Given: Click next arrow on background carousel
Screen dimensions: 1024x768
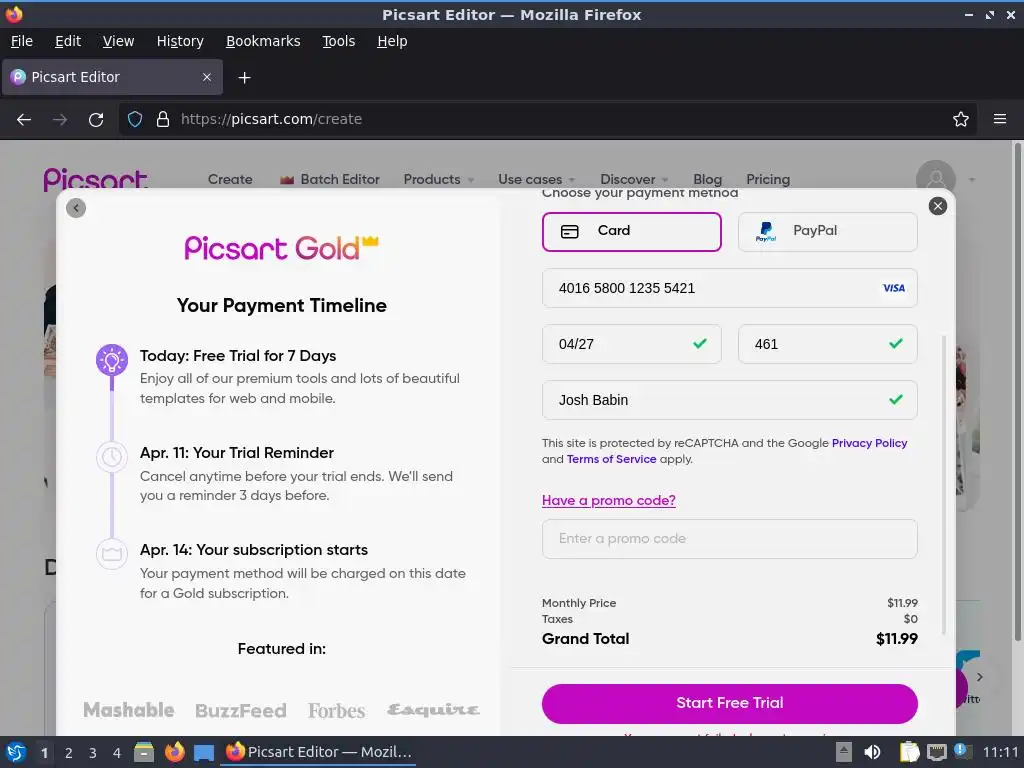Looking at the screenshot, I should click(x=979, y=677).
